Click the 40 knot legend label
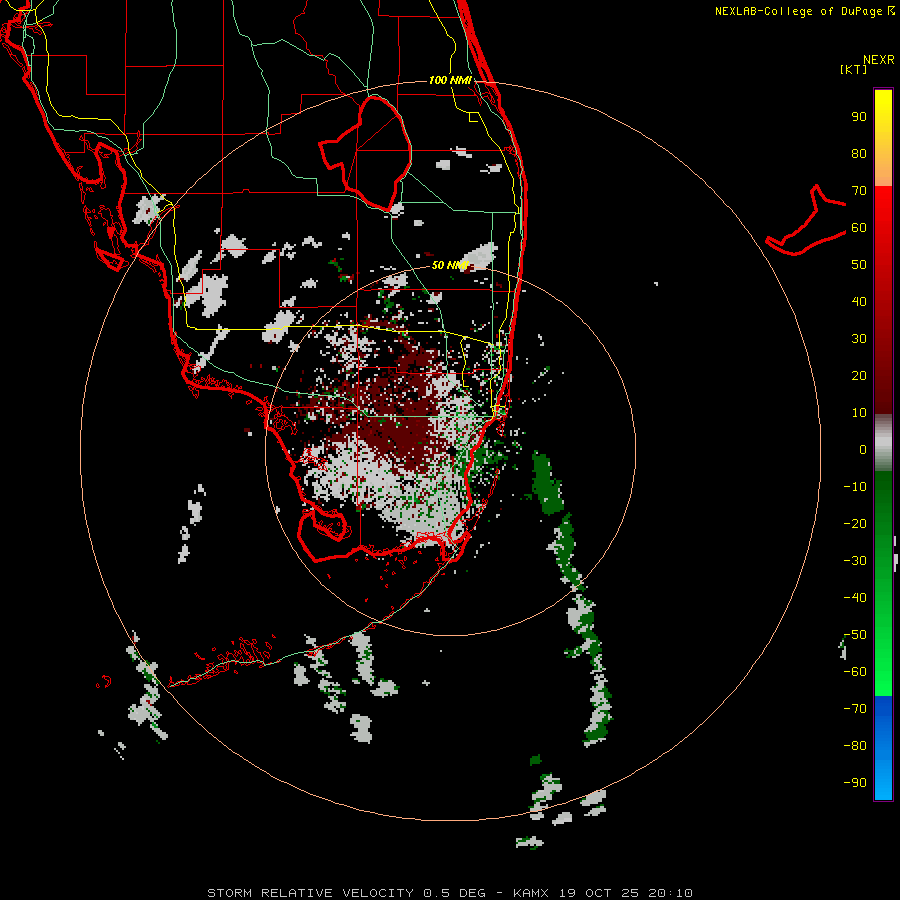 pyautogui.click(x=859, y=302)
